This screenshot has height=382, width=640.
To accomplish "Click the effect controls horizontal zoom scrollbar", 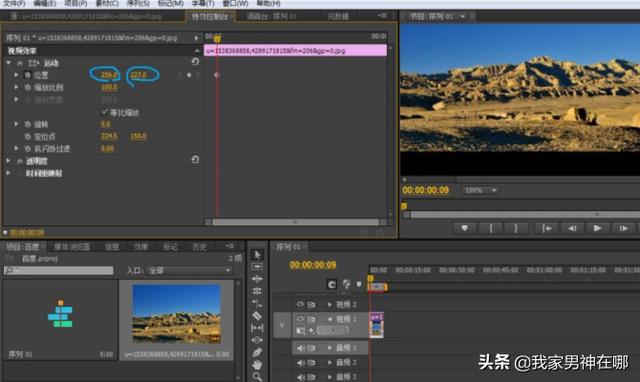I will tap(296, 222).
